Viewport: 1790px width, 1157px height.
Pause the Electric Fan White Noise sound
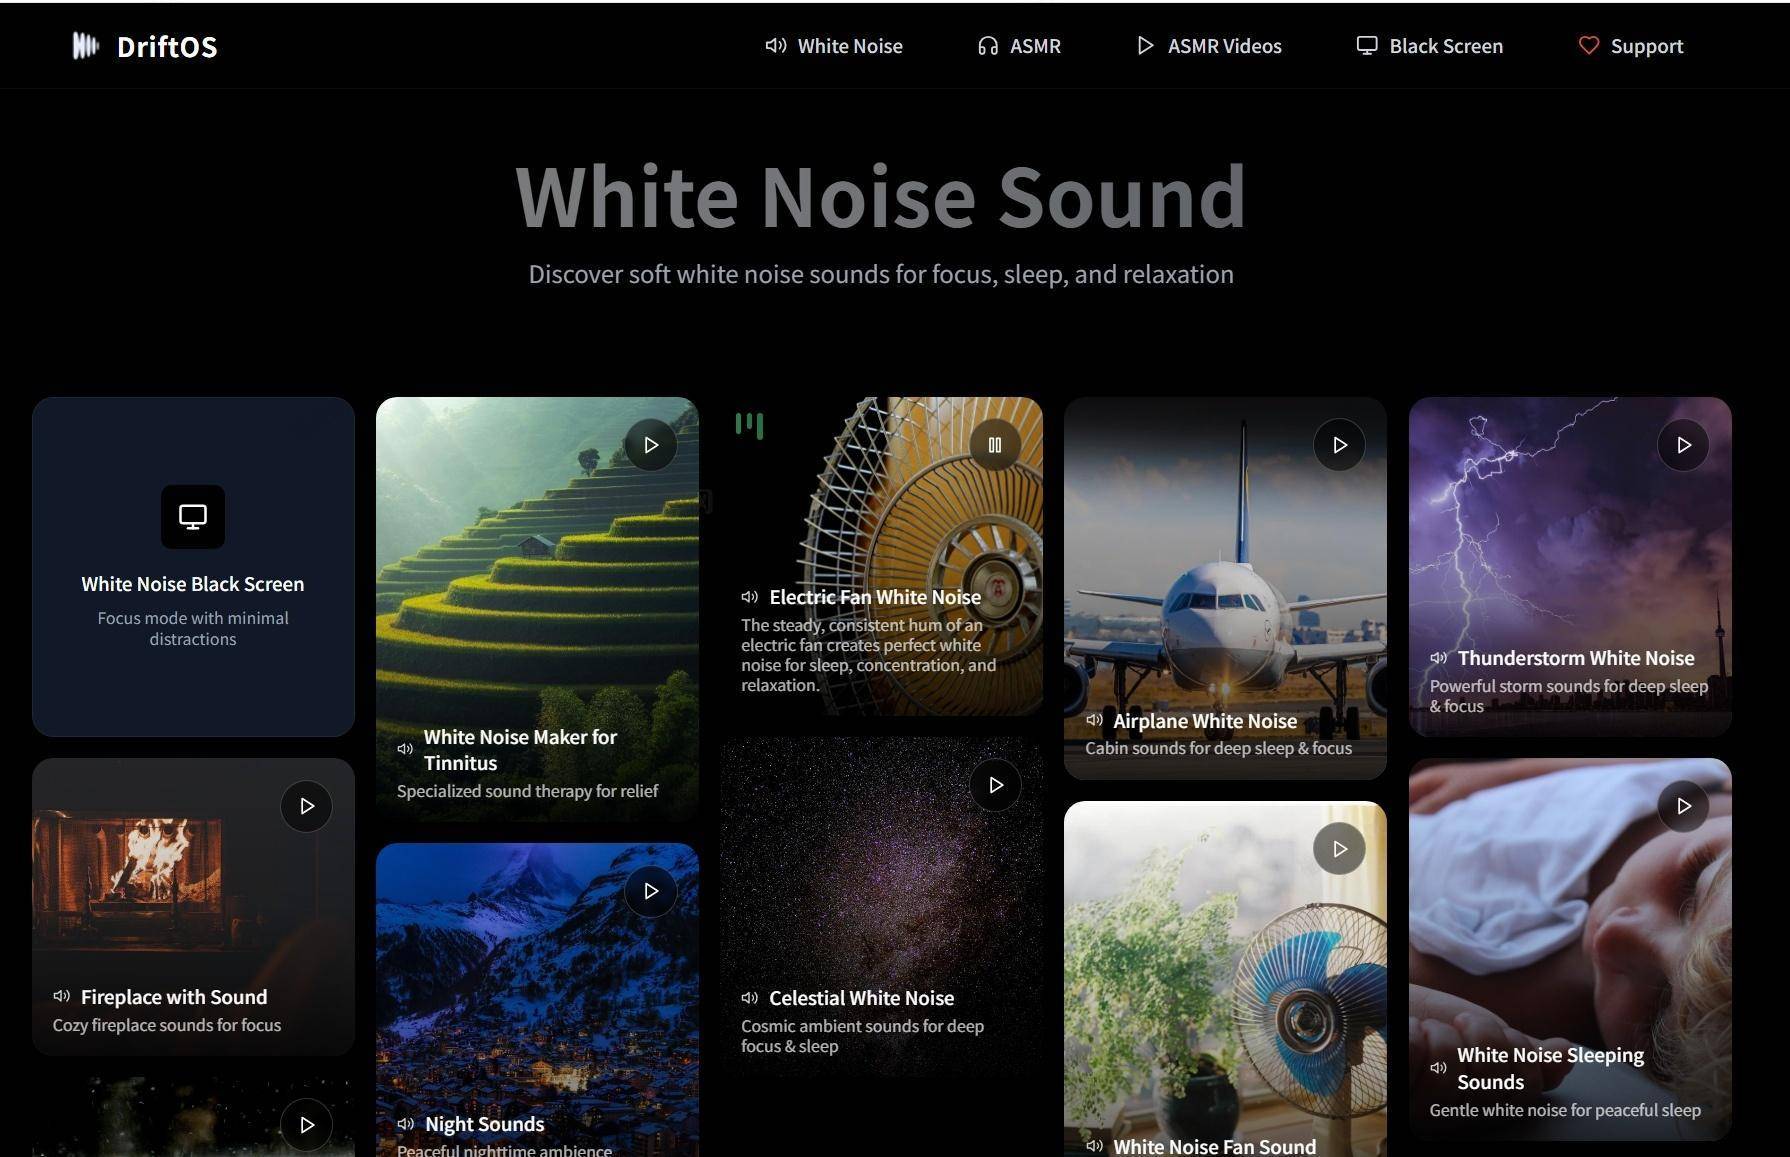point(995,445)
